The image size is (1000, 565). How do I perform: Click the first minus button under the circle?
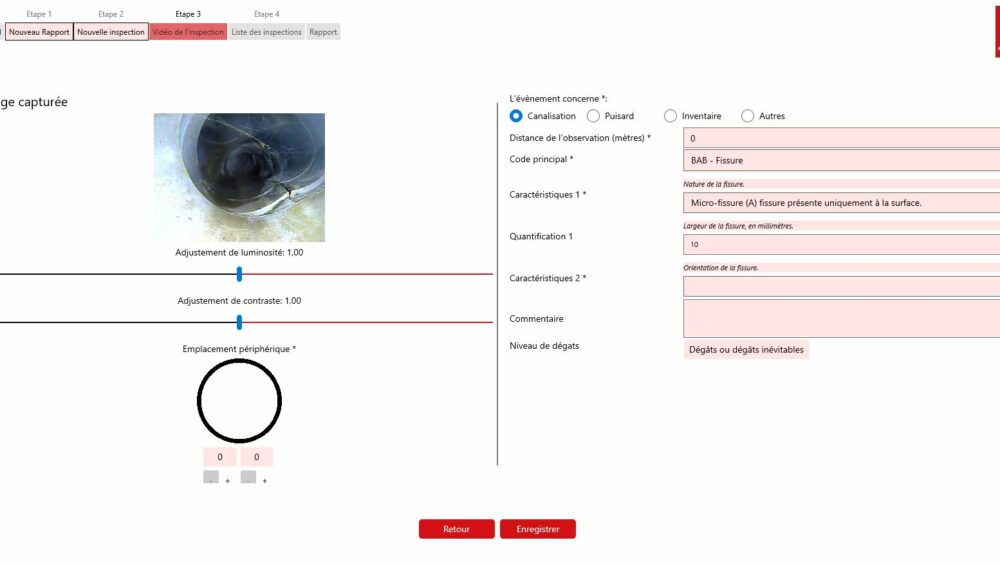pos(211,479)
